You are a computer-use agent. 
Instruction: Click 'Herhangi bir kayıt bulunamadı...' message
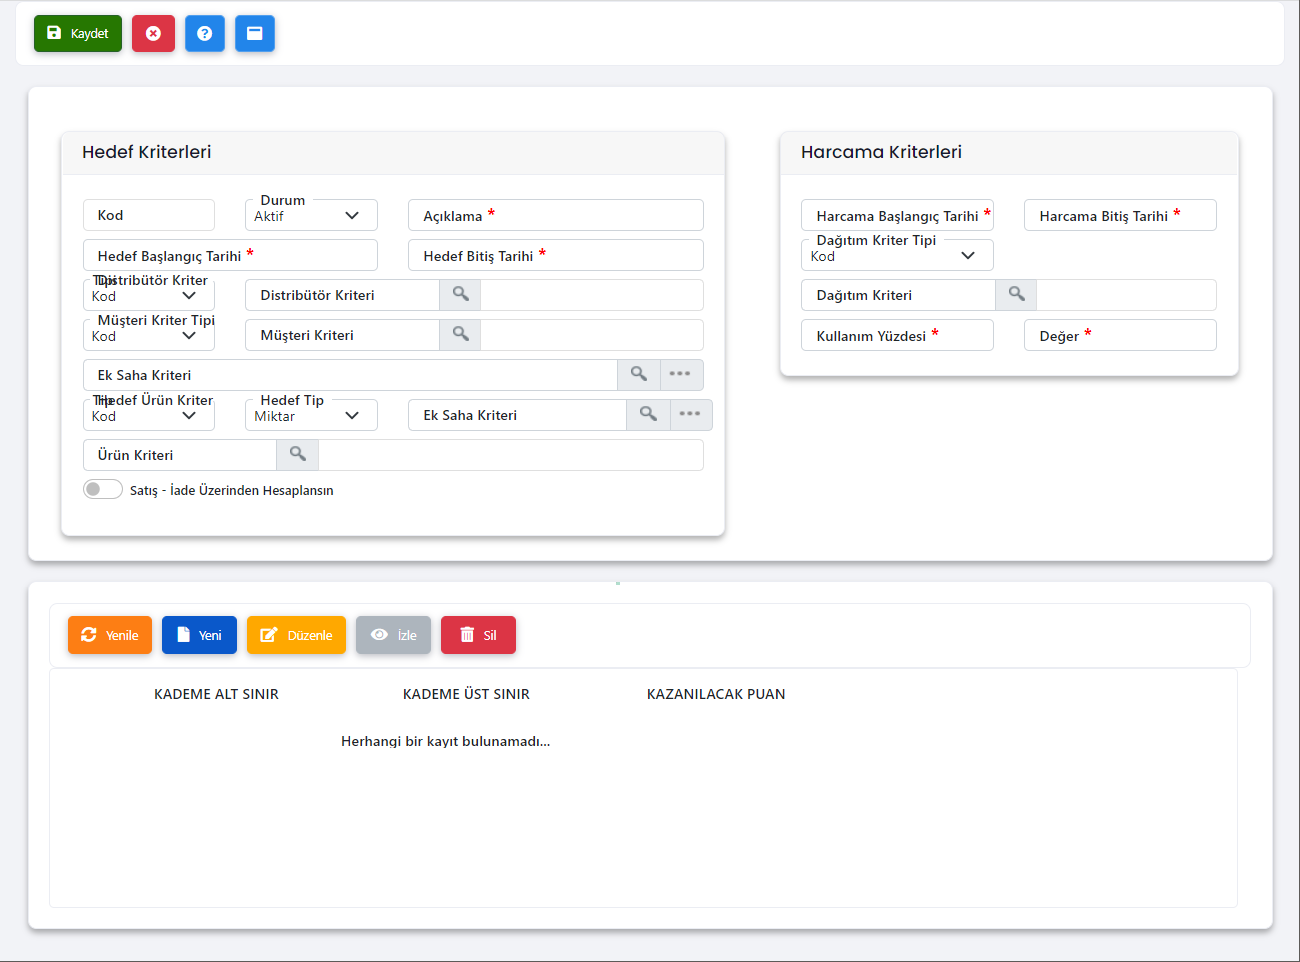(x=446, y=741)
